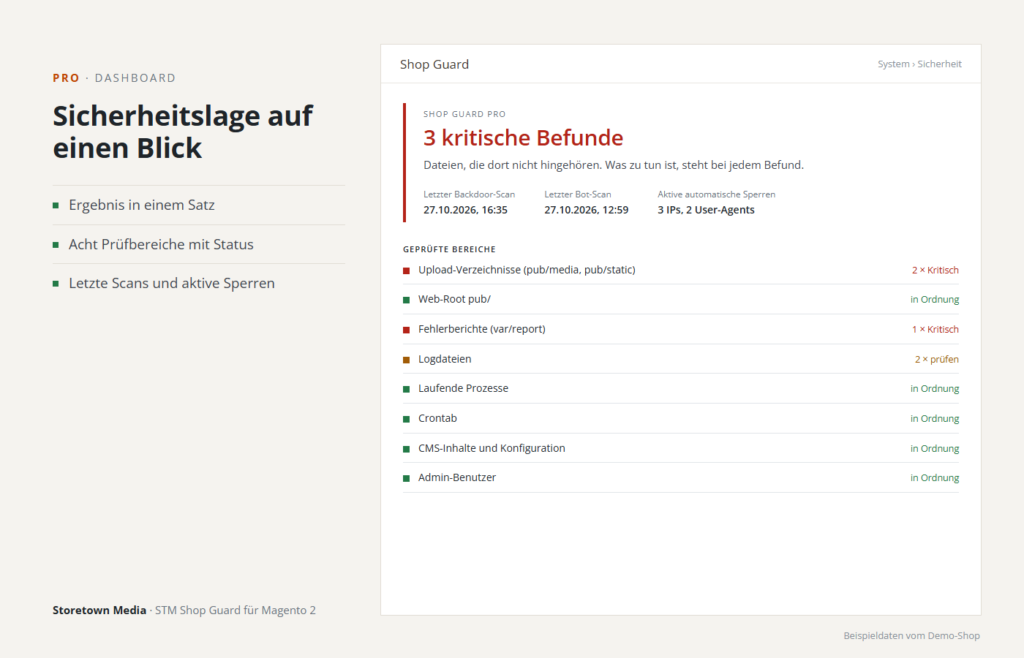Click the Upload-Verzeichnisse (pub/media, pub/static) row text
The height and width of the screenshot is (658, 1024).
526,270
